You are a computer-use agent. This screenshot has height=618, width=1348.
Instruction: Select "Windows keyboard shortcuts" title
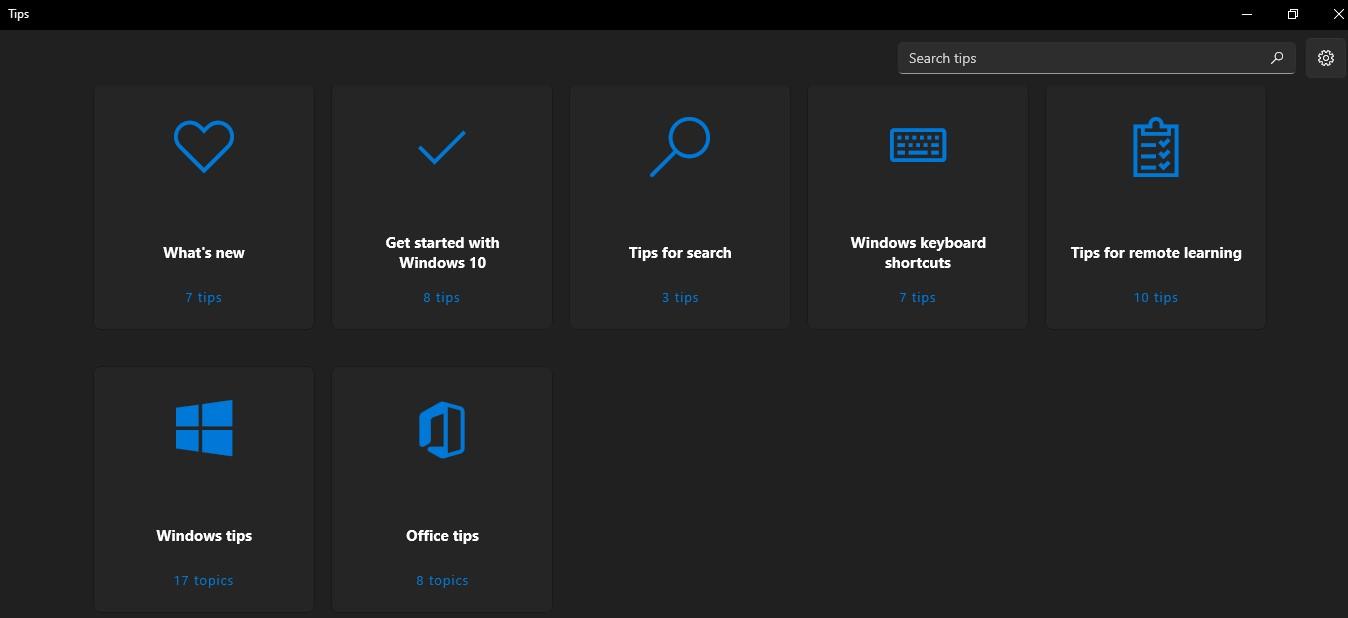click(918, 253)
